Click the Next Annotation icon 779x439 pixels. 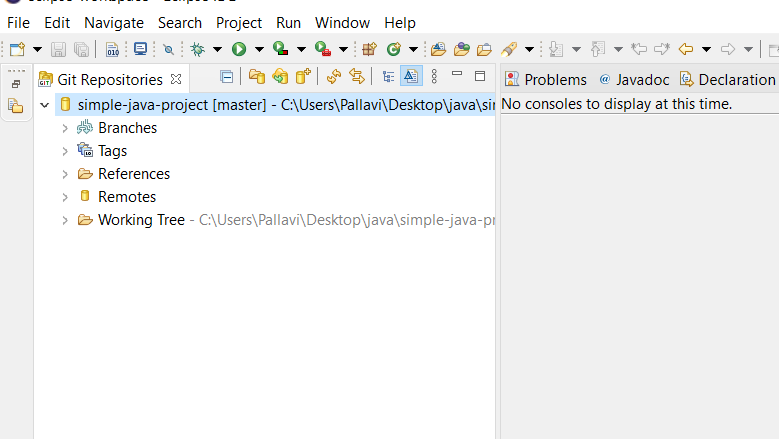click(556, 49)
